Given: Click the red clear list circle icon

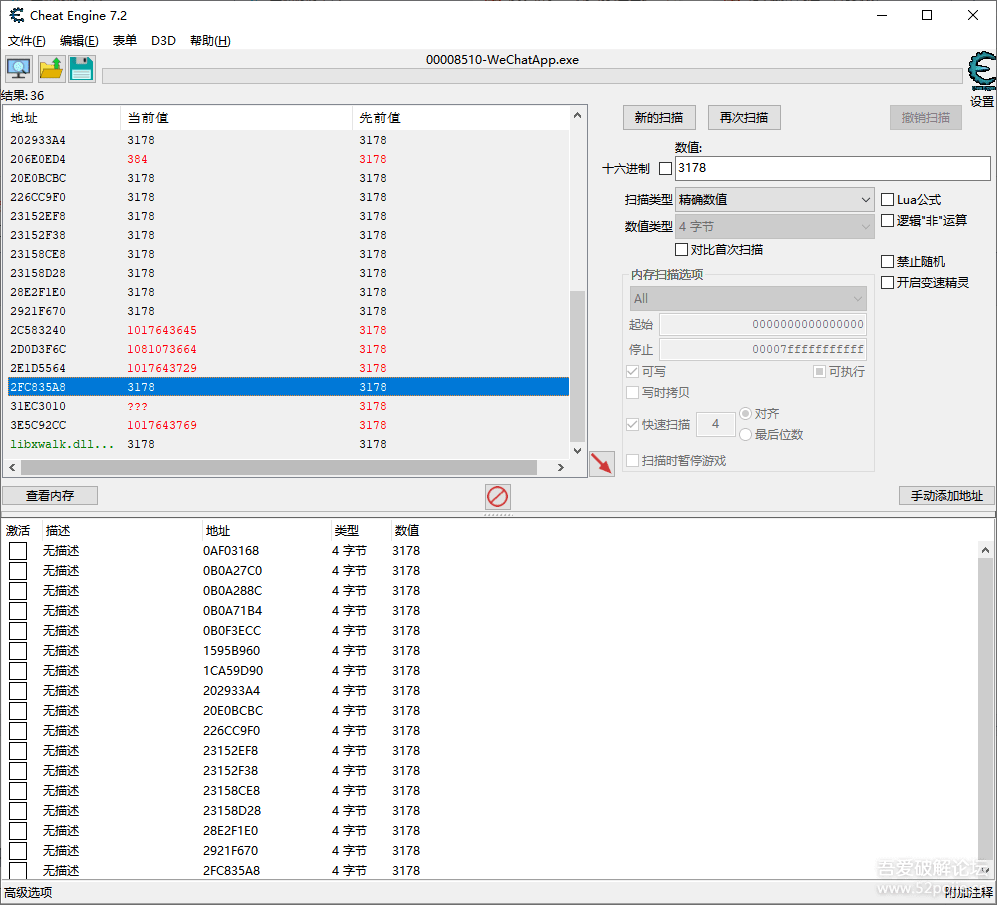Looking at the screenshot, I should 497,496.
